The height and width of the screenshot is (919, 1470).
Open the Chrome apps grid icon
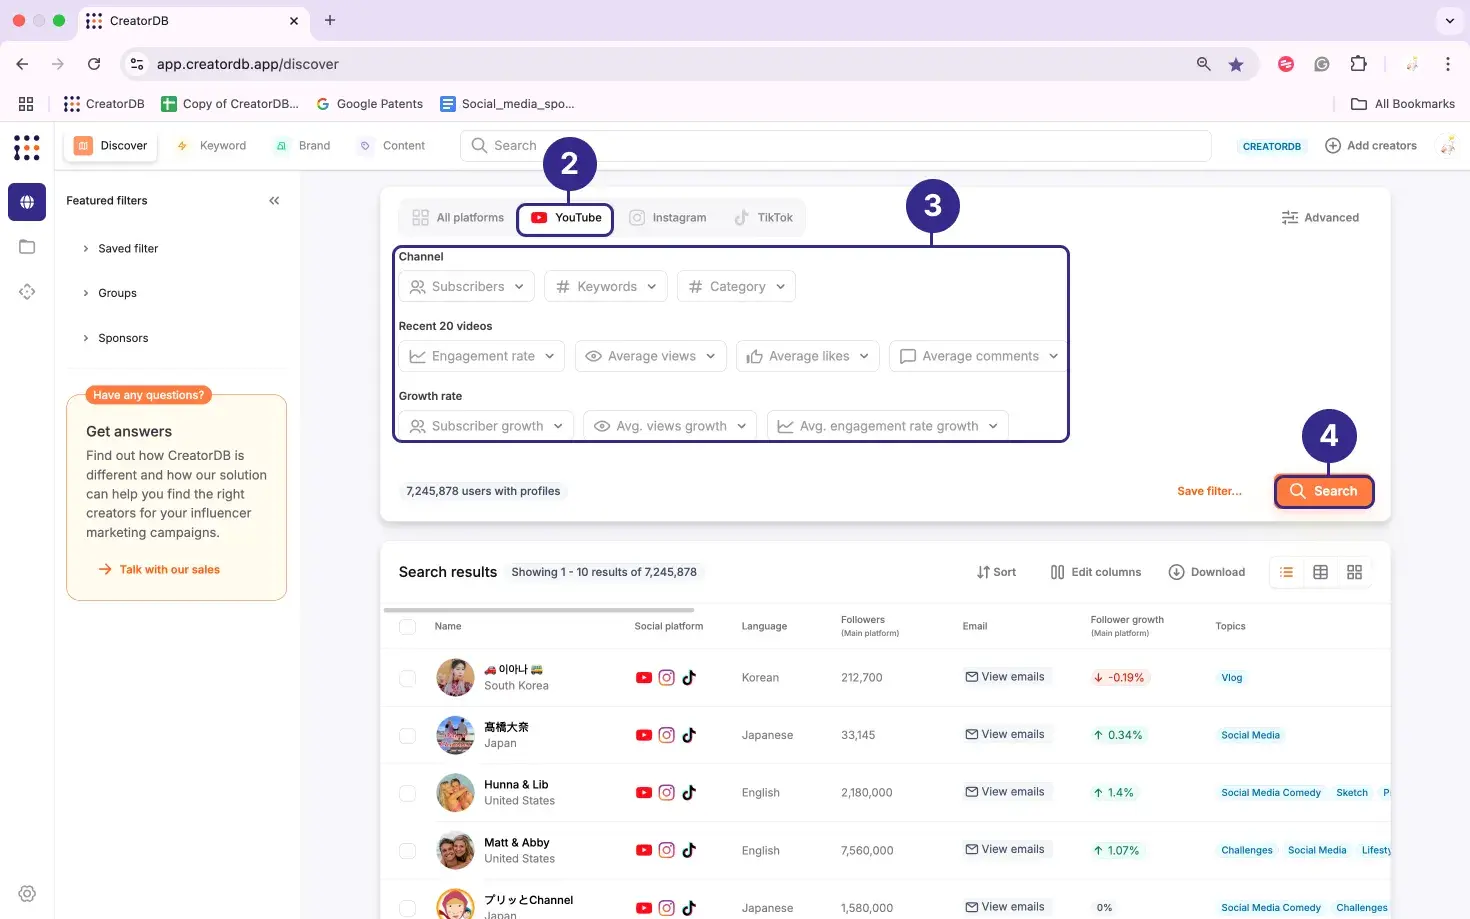pyautogui.click(x=26, y=104)
